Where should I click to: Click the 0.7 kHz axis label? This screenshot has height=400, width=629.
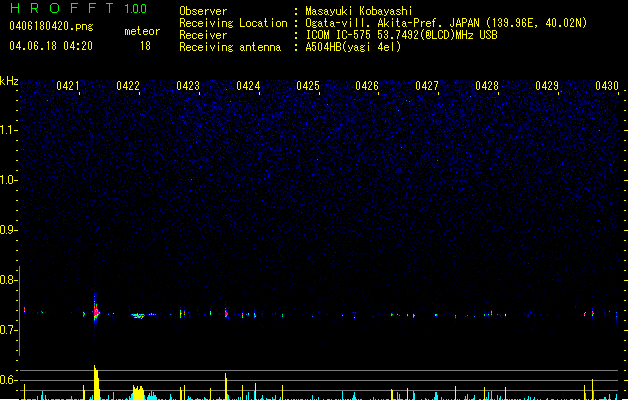click(x=8, y=330)
